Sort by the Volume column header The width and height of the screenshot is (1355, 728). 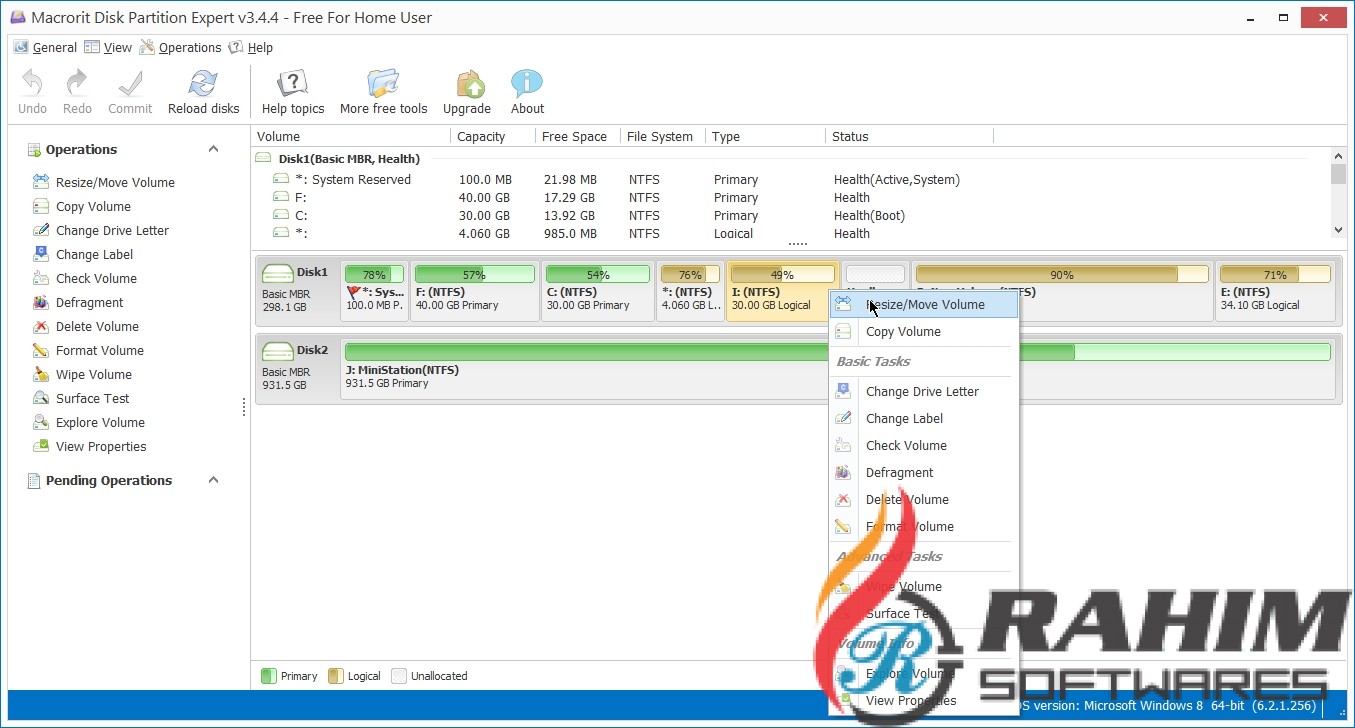tap(350, 136)
